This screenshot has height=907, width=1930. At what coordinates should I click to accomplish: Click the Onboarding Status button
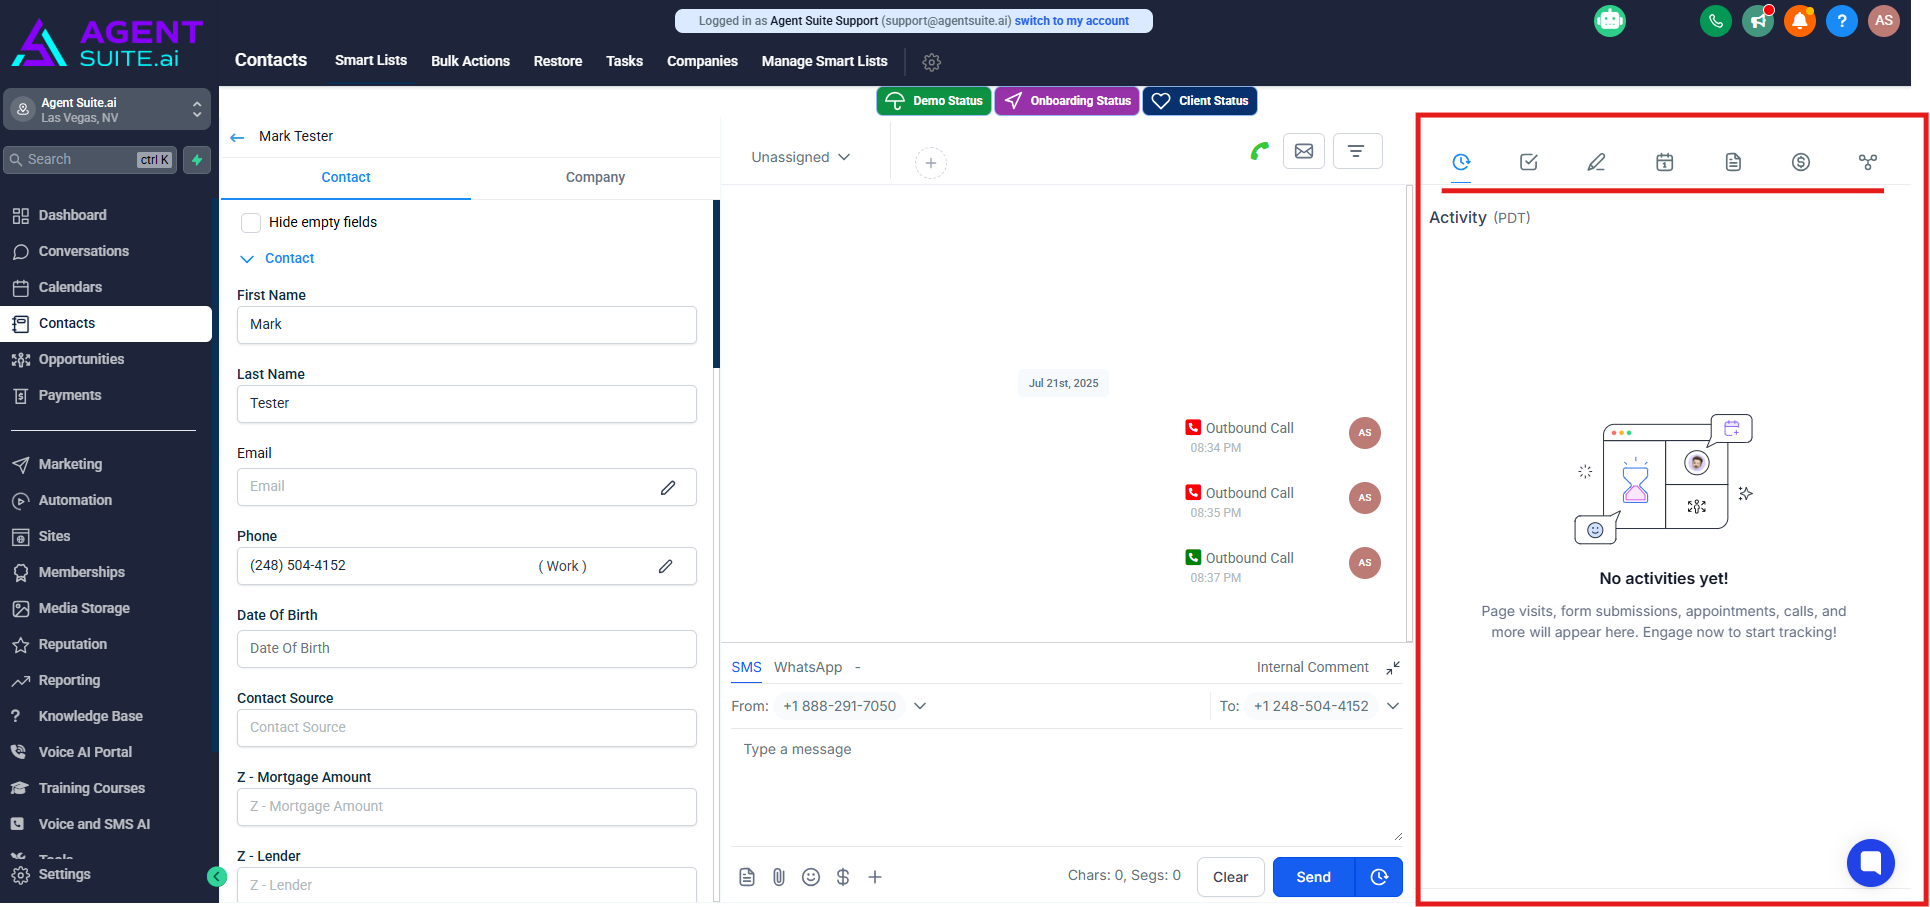click(x=1067, y=101)
